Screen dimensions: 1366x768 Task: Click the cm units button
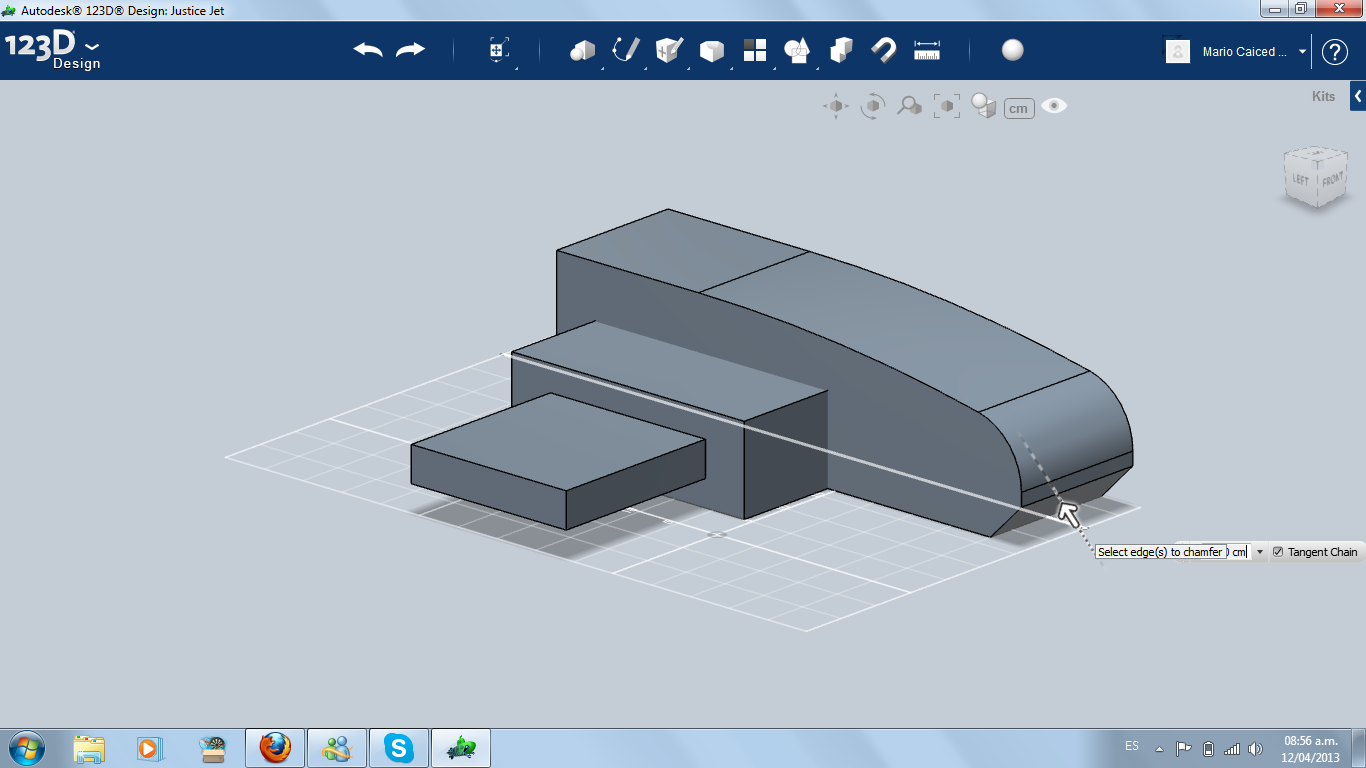[x=1019, y=108]
